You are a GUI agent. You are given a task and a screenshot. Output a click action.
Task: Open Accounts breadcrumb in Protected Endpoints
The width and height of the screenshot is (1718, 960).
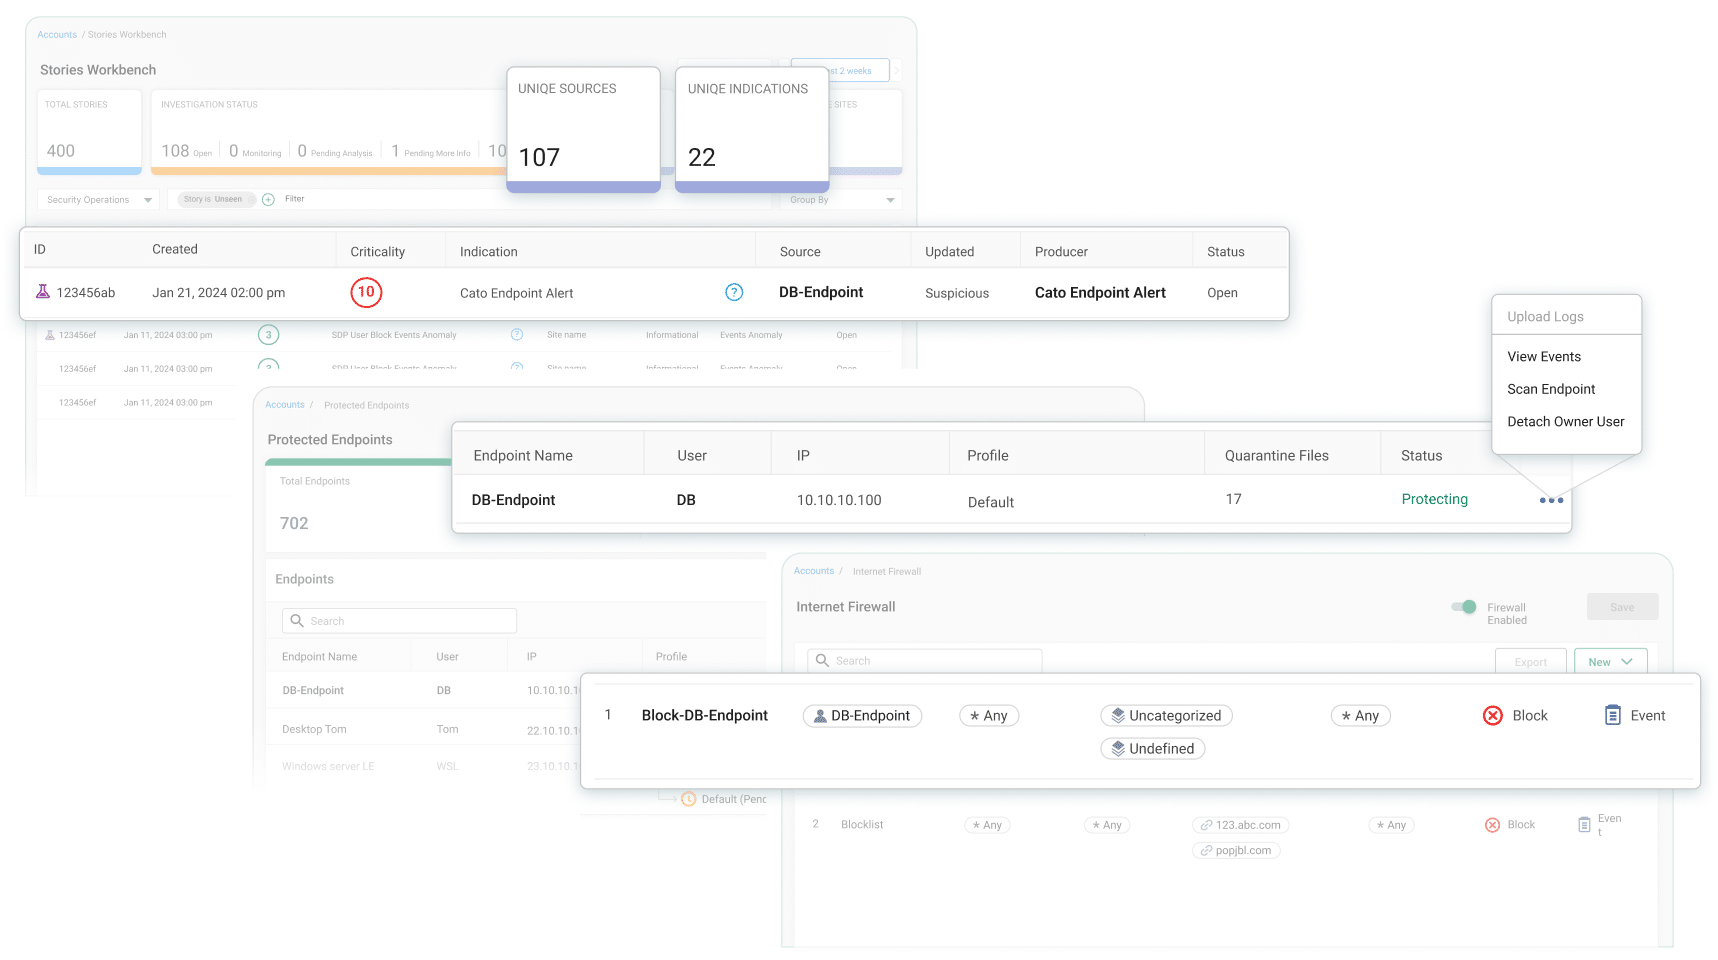point(285,405)
